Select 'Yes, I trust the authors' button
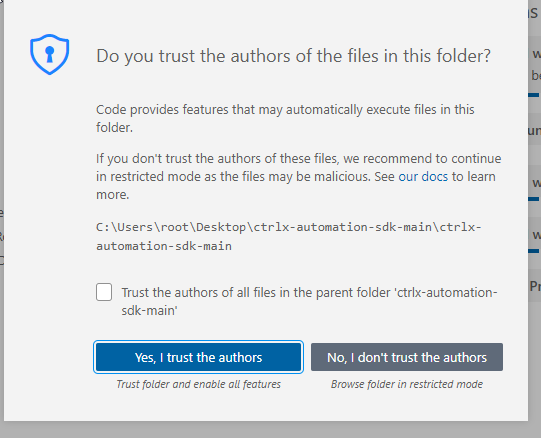This screenshot has width=541, height=438. (x=198, y=357)
